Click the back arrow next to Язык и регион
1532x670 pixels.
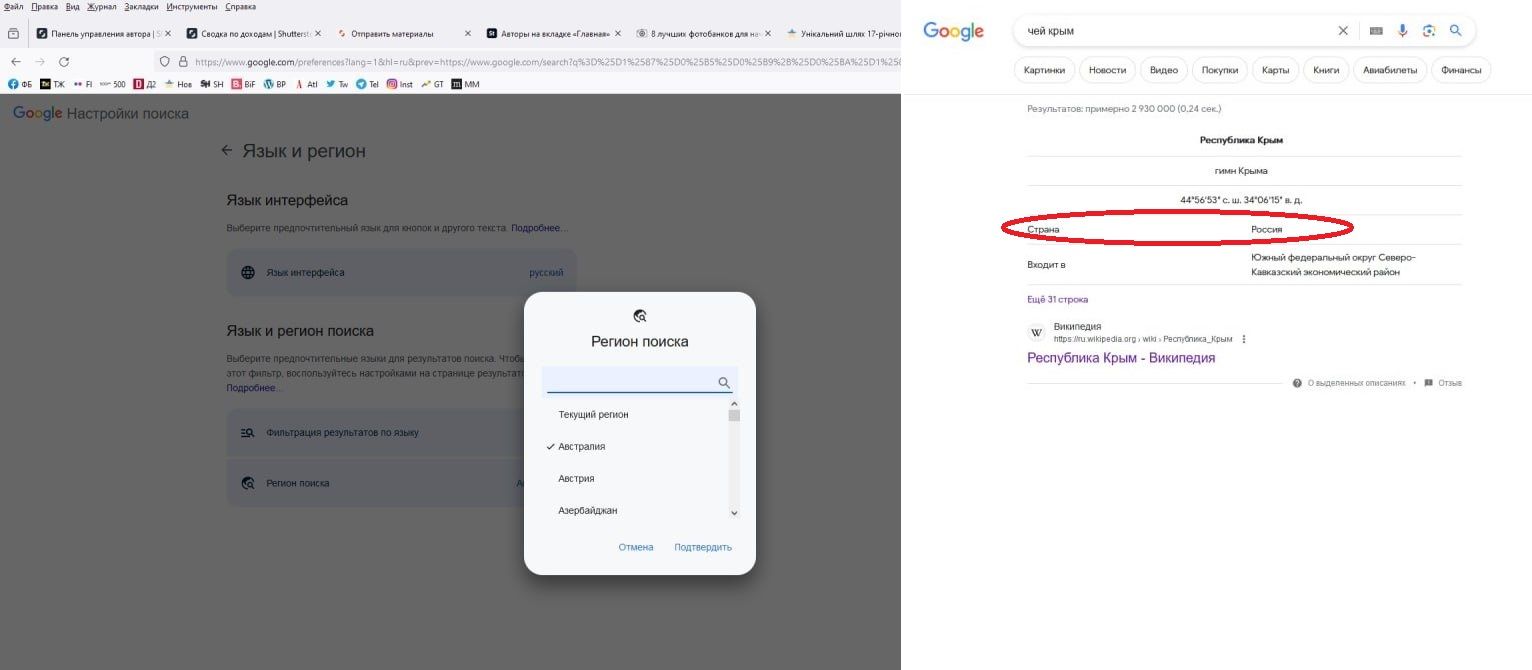(226, 151)
